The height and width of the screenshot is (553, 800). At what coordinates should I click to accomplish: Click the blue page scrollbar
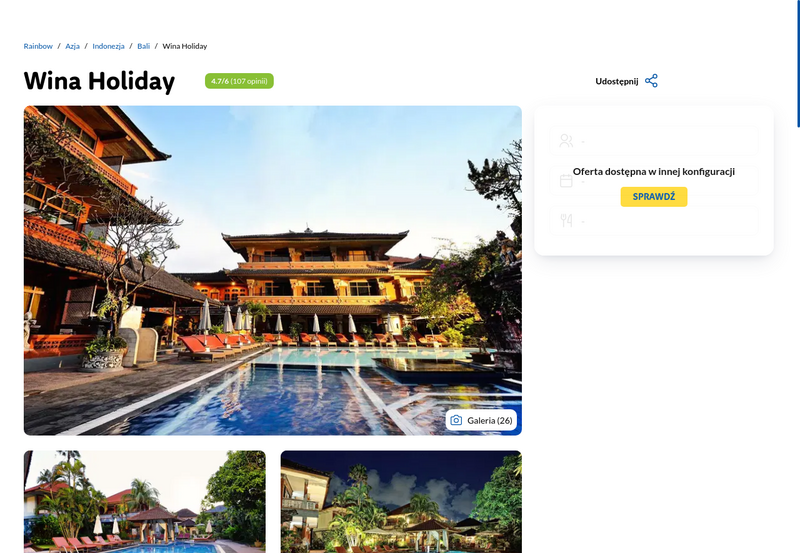798,63
